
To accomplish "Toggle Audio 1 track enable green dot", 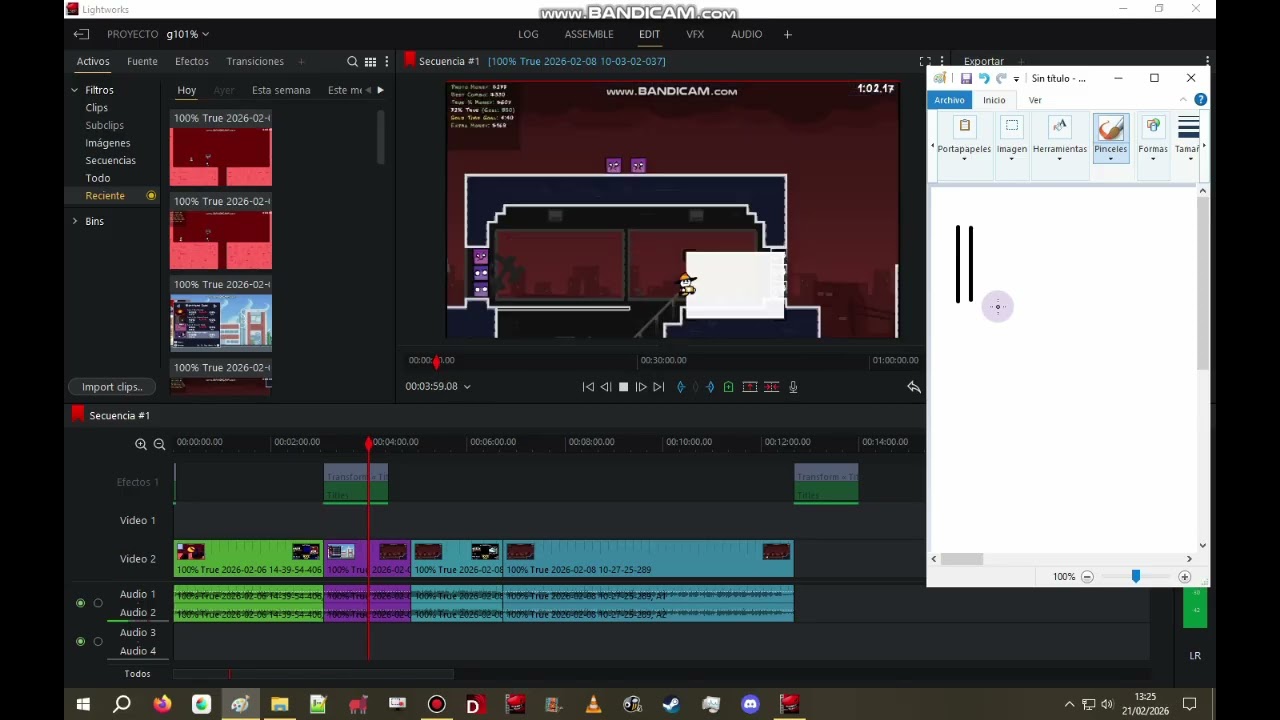I will pyautogui.click(x=81, y=603).
